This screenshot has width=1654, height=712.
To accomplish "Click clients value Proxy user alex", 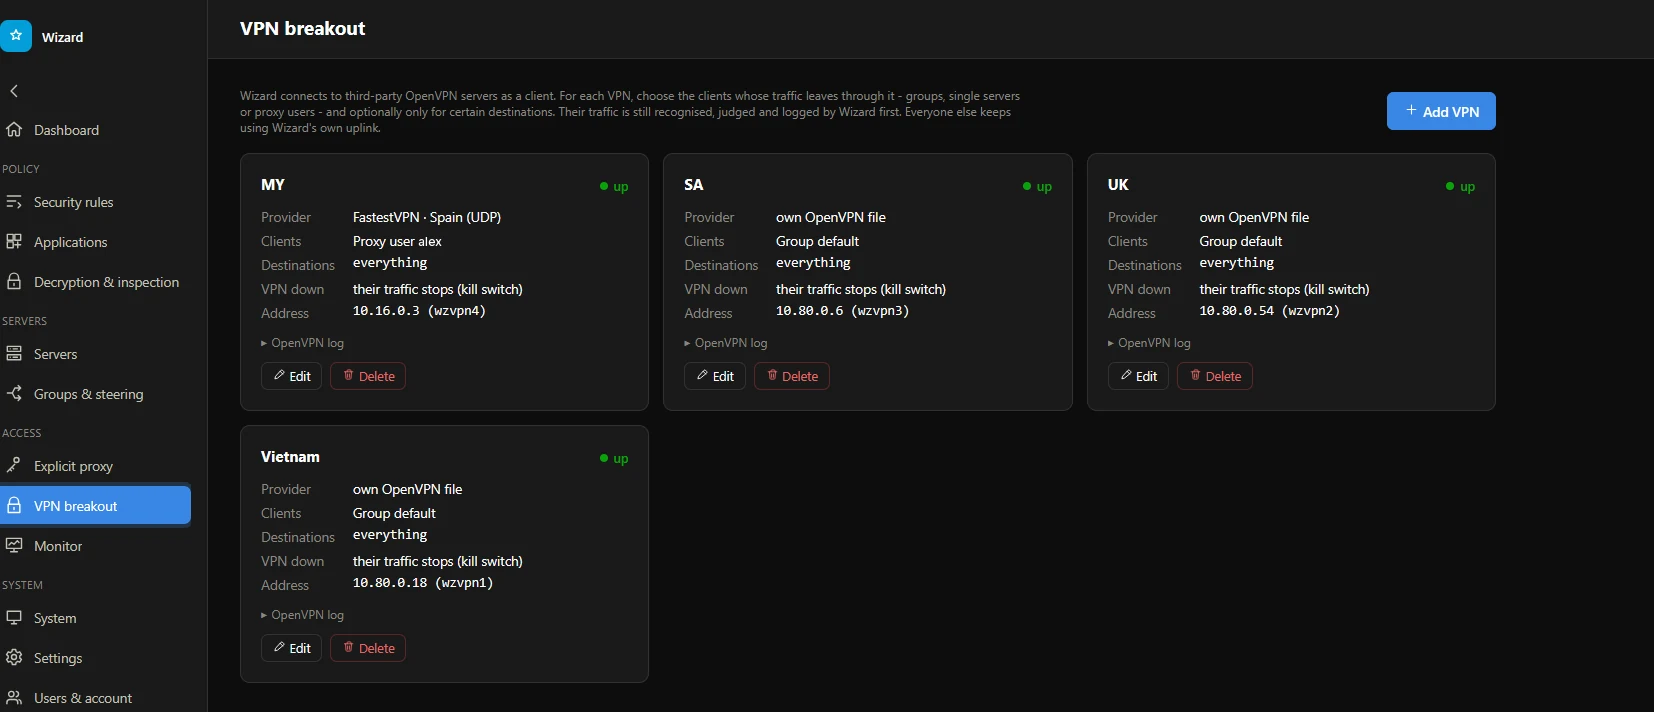I will click(397, 241).
